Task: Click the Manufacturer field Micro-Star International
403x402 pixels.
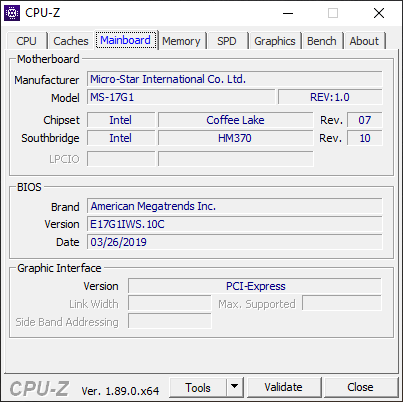Action: [235, 79]
